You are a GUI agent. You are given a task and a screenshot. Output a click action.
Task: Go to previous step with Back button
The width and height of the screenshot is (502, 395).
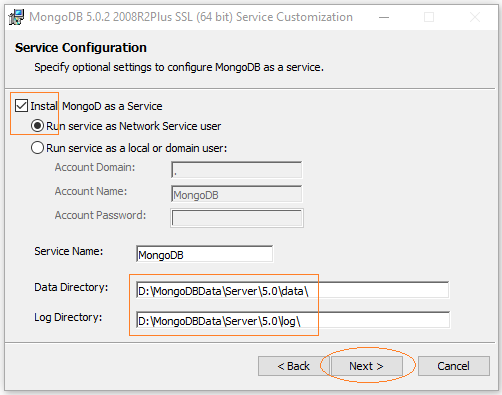(294, 366)
